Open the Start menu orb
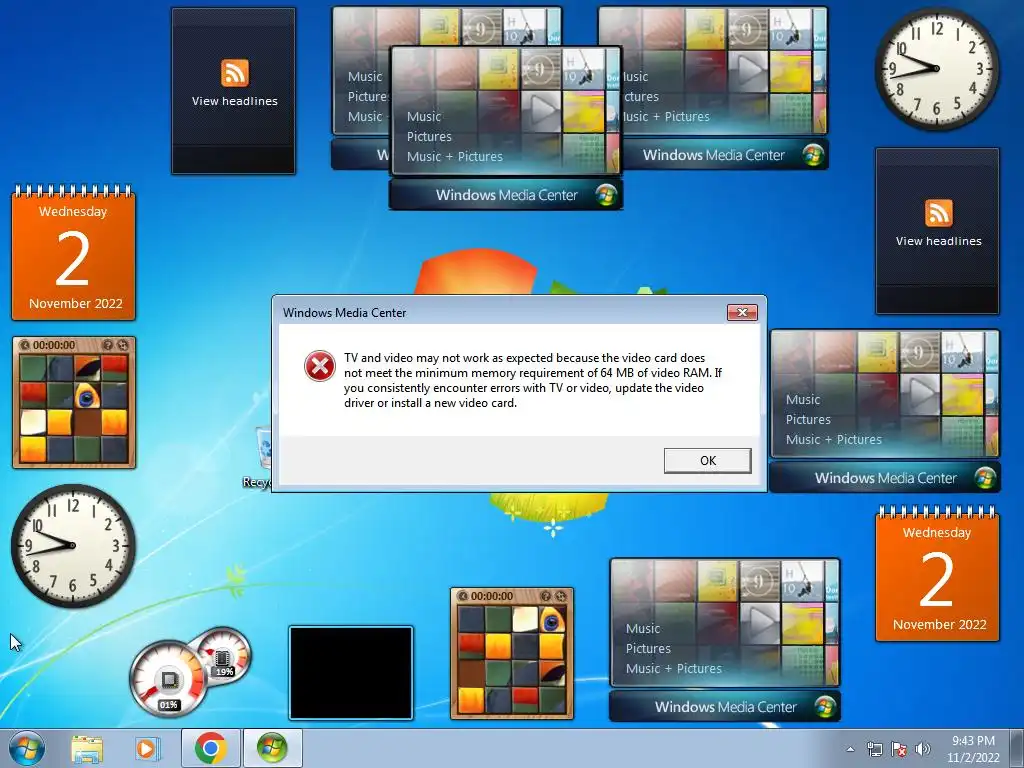Image resolution: width=1024 pixels, height=768 pixels. click(x=26, y=748)
